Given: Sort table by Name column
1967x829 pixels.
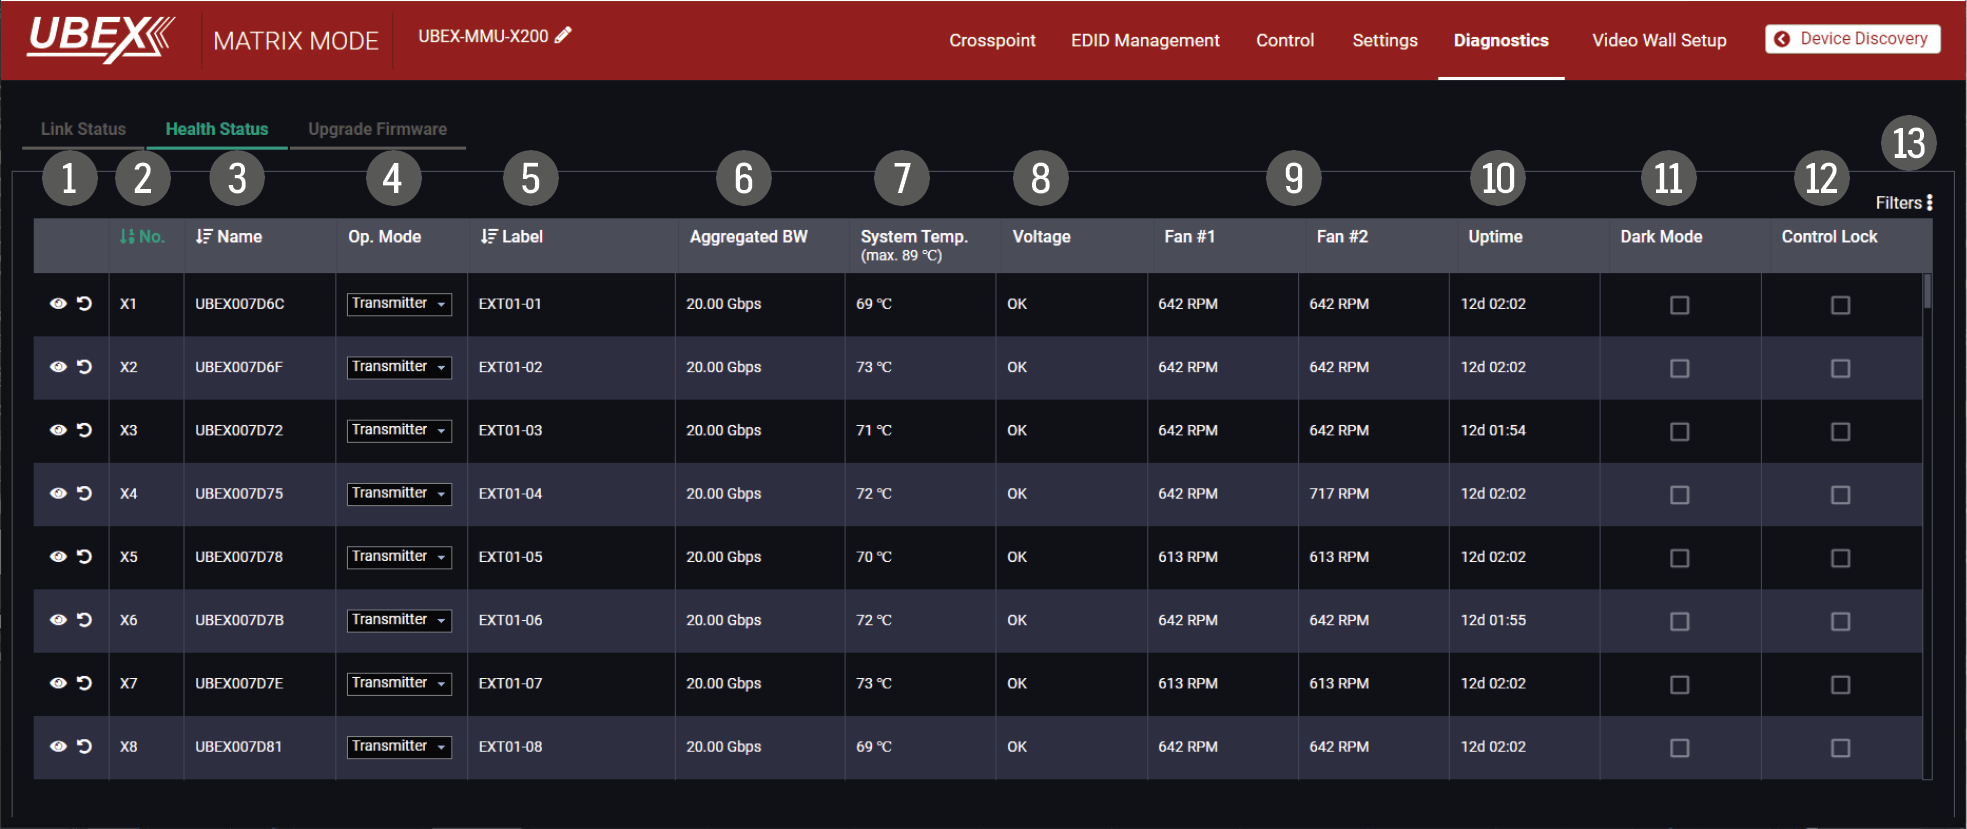Looking at the screenshot, I should click(x=229, y=237).
